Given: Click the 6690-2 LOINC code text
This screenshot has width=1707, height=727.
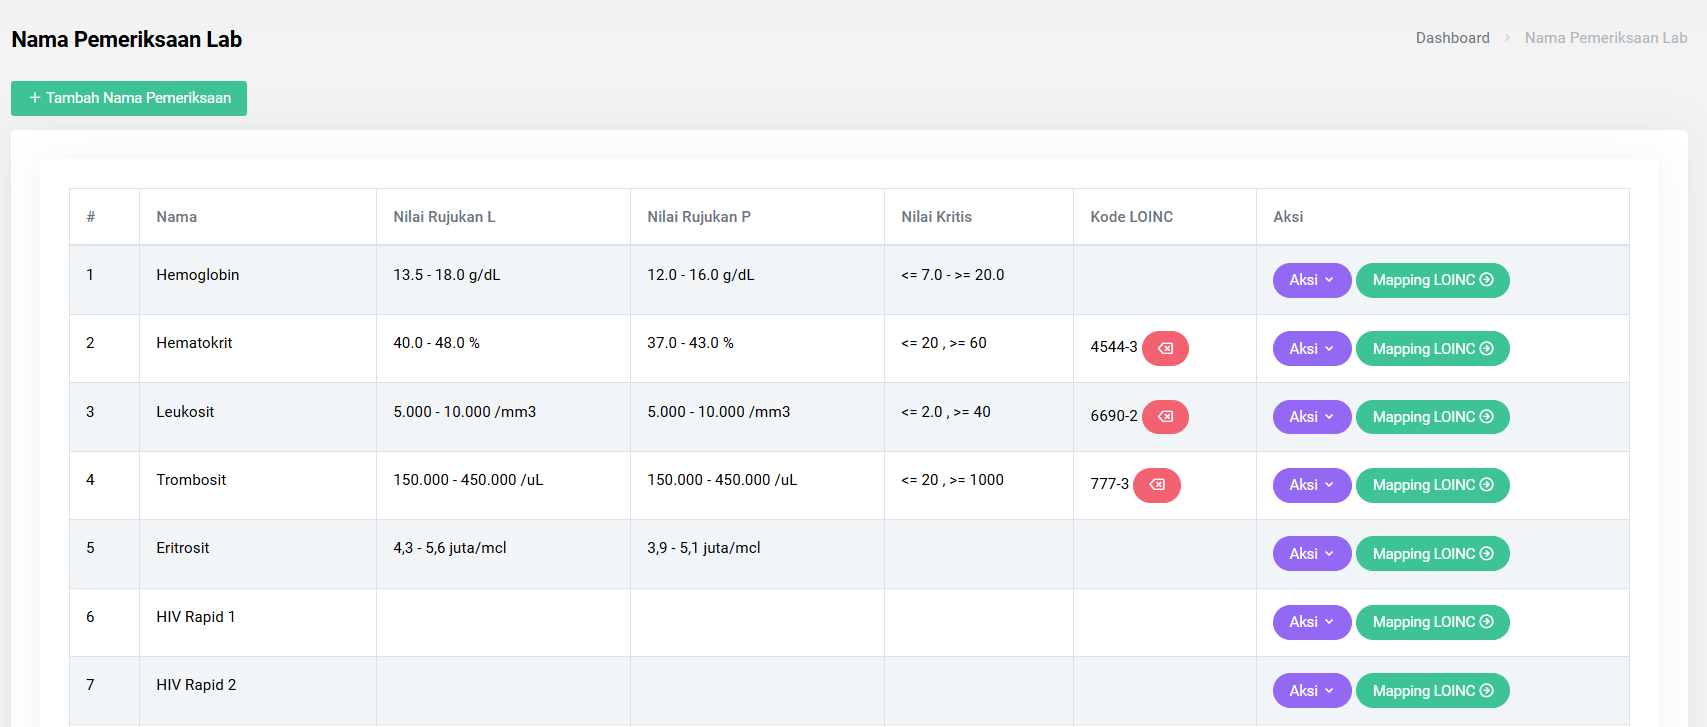Looking at the screenshot, I should pyautogui.click(x=1114, y=416).
